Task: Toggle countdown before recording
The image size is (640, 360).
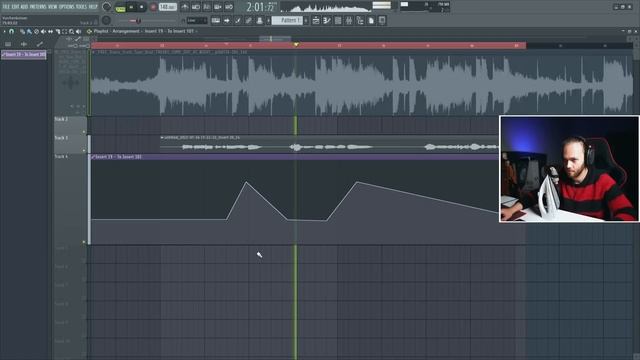Action: click(207, 7)
